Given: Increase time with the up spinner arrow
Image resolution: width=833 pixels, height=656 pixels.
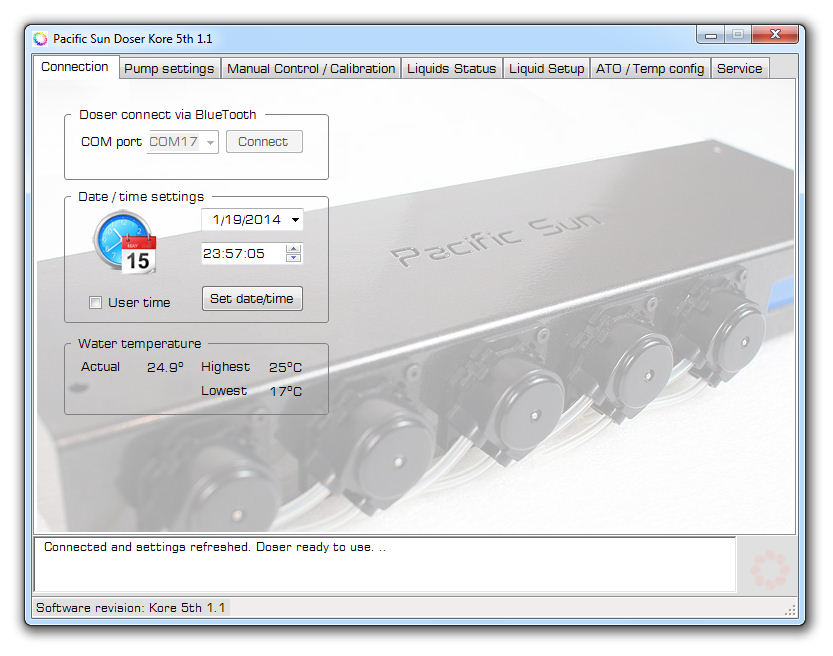Looking at the screenshot, I should pyautogui.click(x=293, y=249).
